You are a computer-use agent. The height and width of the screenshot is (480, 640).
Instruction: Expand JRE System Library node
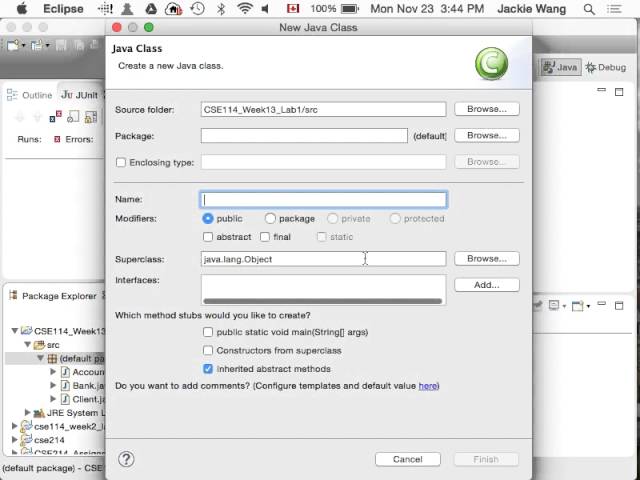coord(28,413)
